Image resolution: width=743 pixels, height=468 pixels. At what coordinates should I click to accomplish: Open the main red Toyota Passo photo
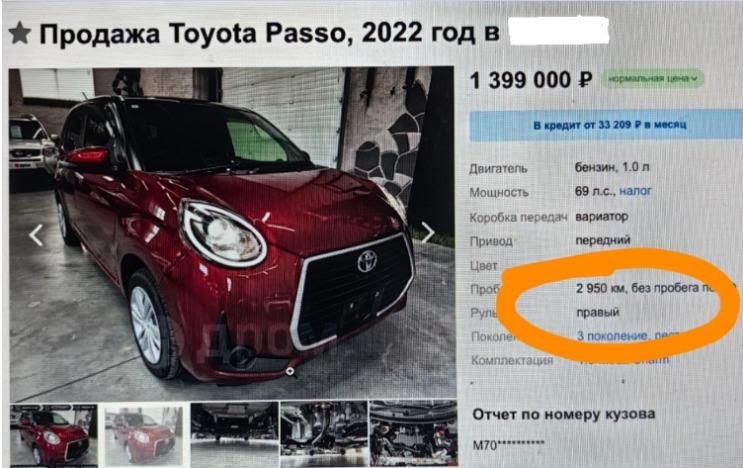click(x=232, y=234)
